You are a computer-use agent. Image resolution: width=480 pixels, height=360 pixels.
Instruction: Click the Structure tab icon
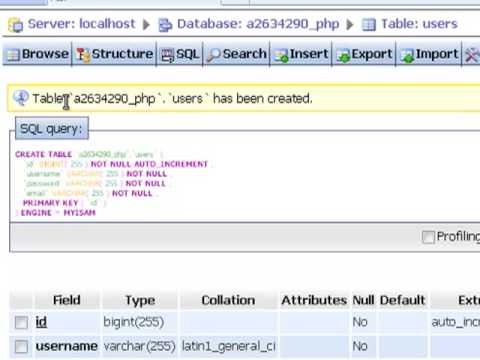pos(83,55)
